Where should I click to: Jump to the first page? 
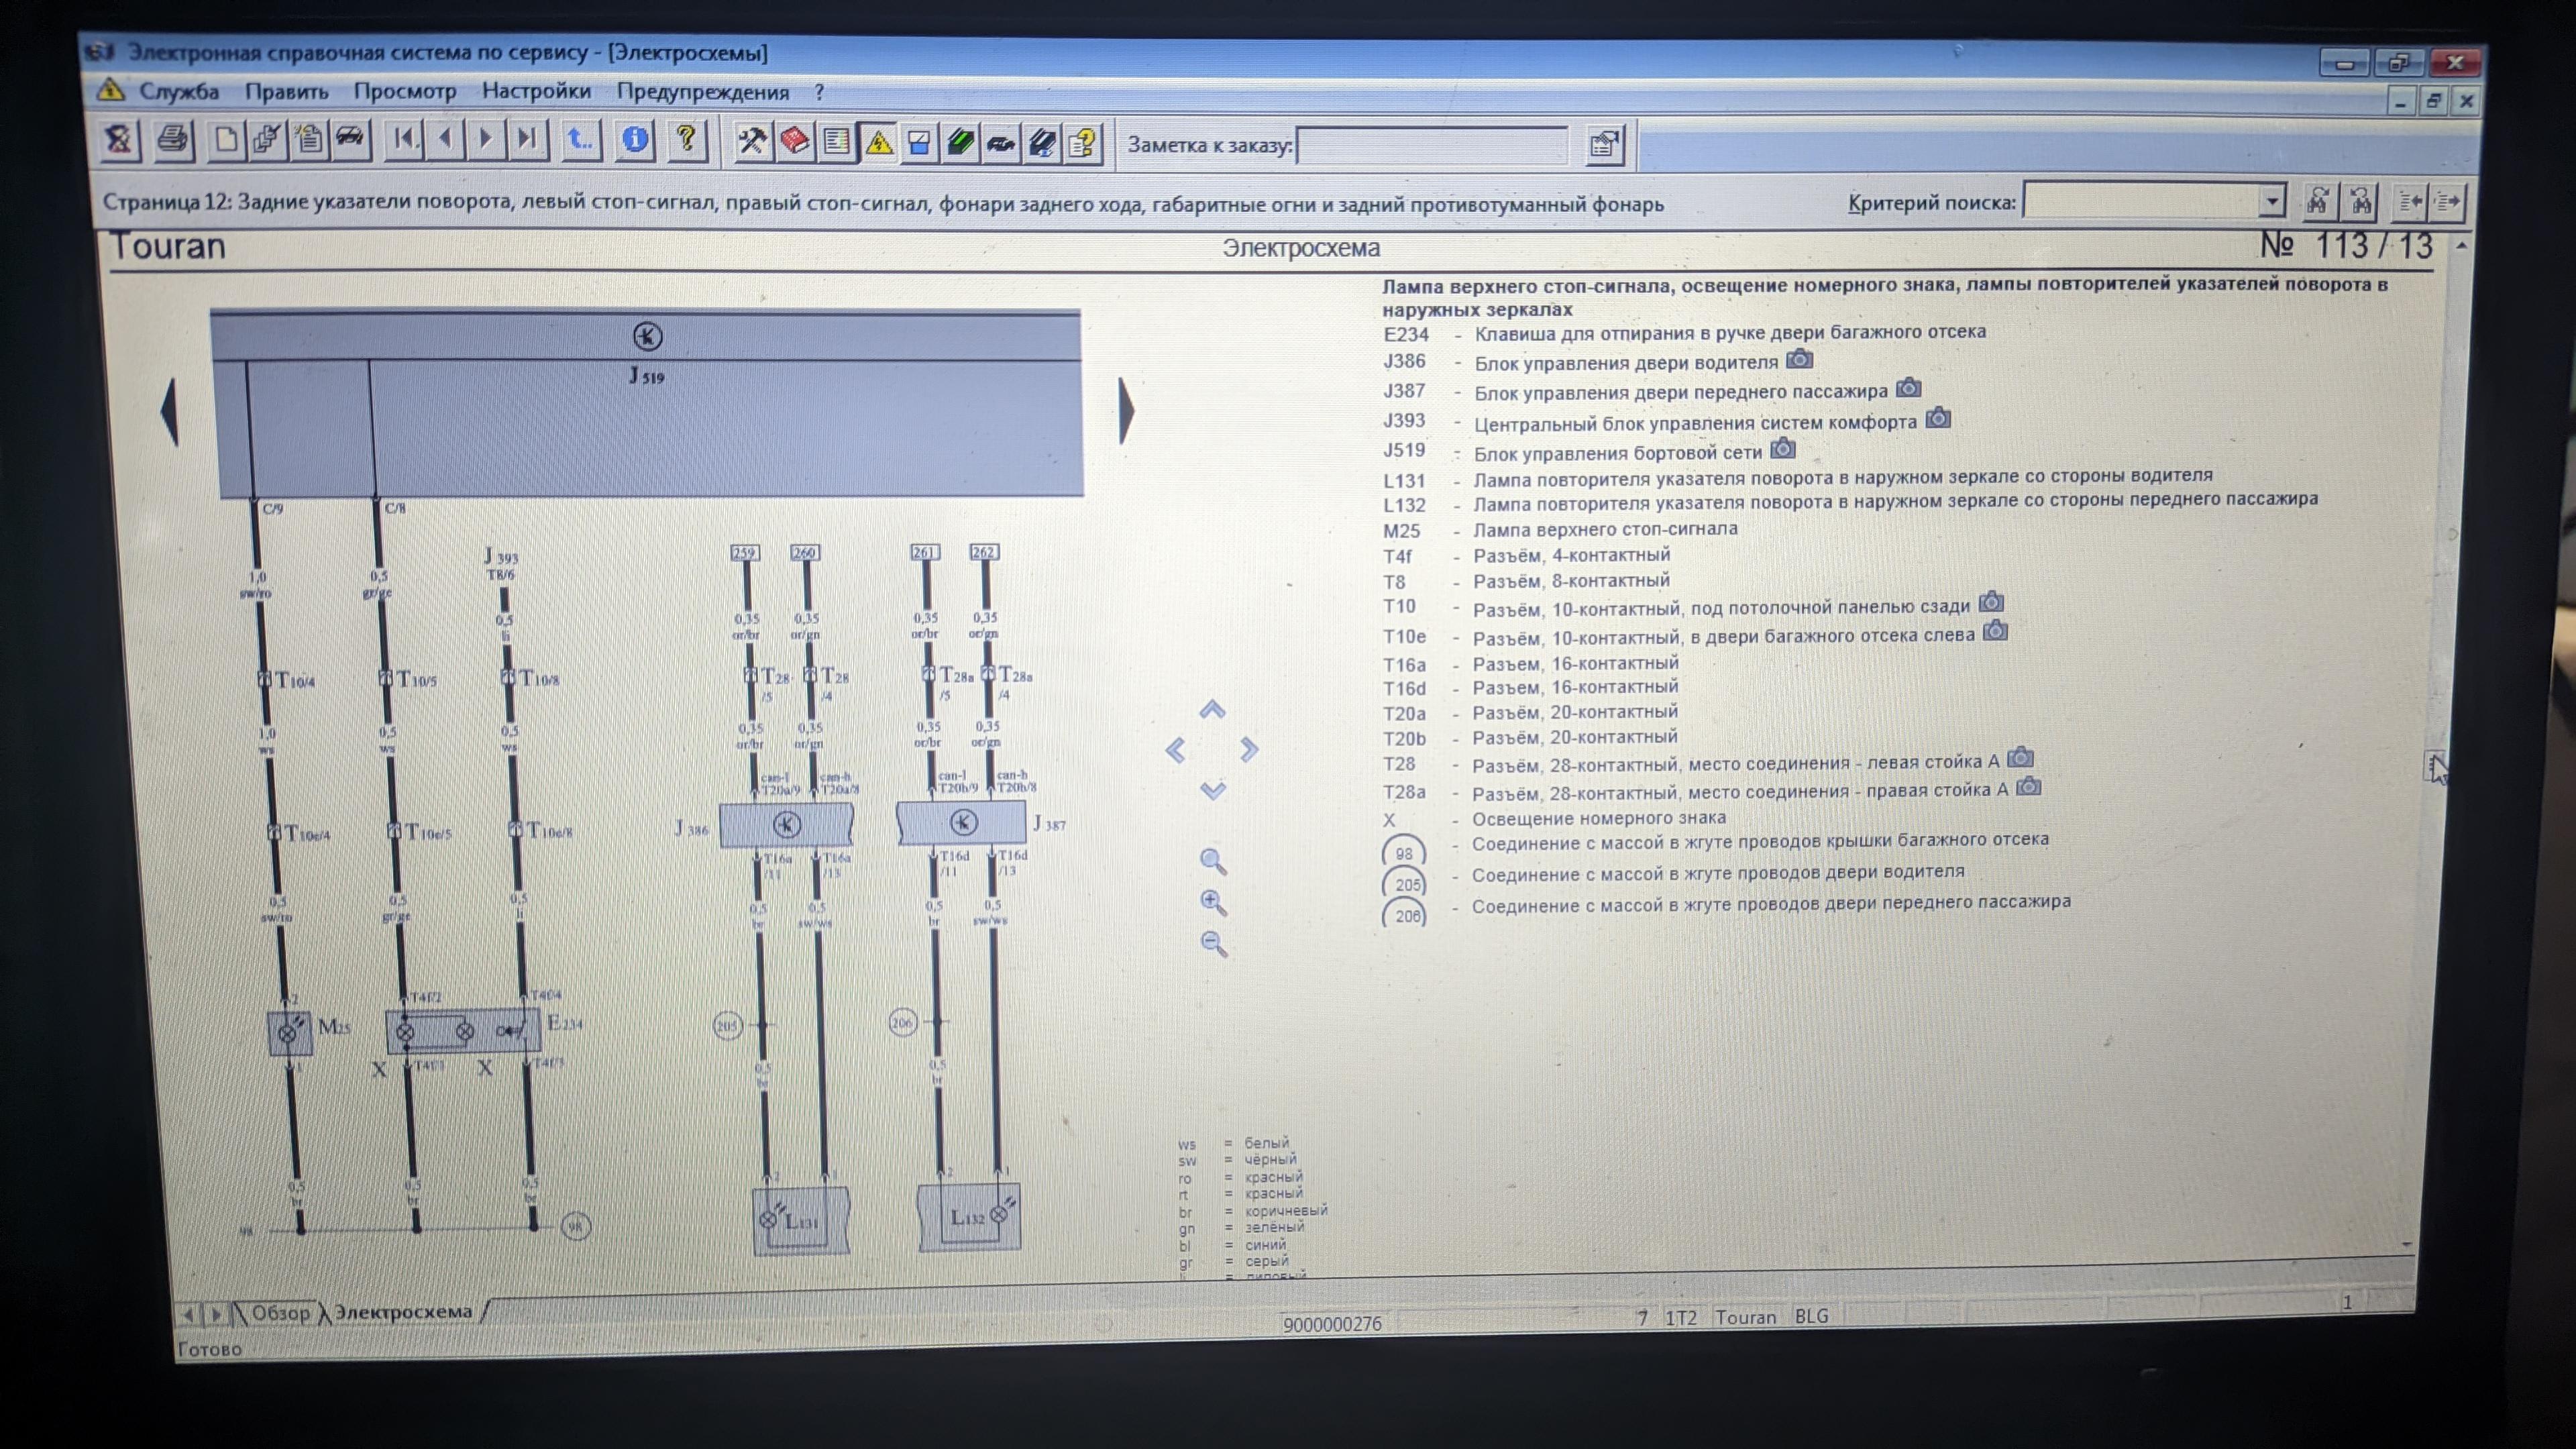[x=405, y=139]
